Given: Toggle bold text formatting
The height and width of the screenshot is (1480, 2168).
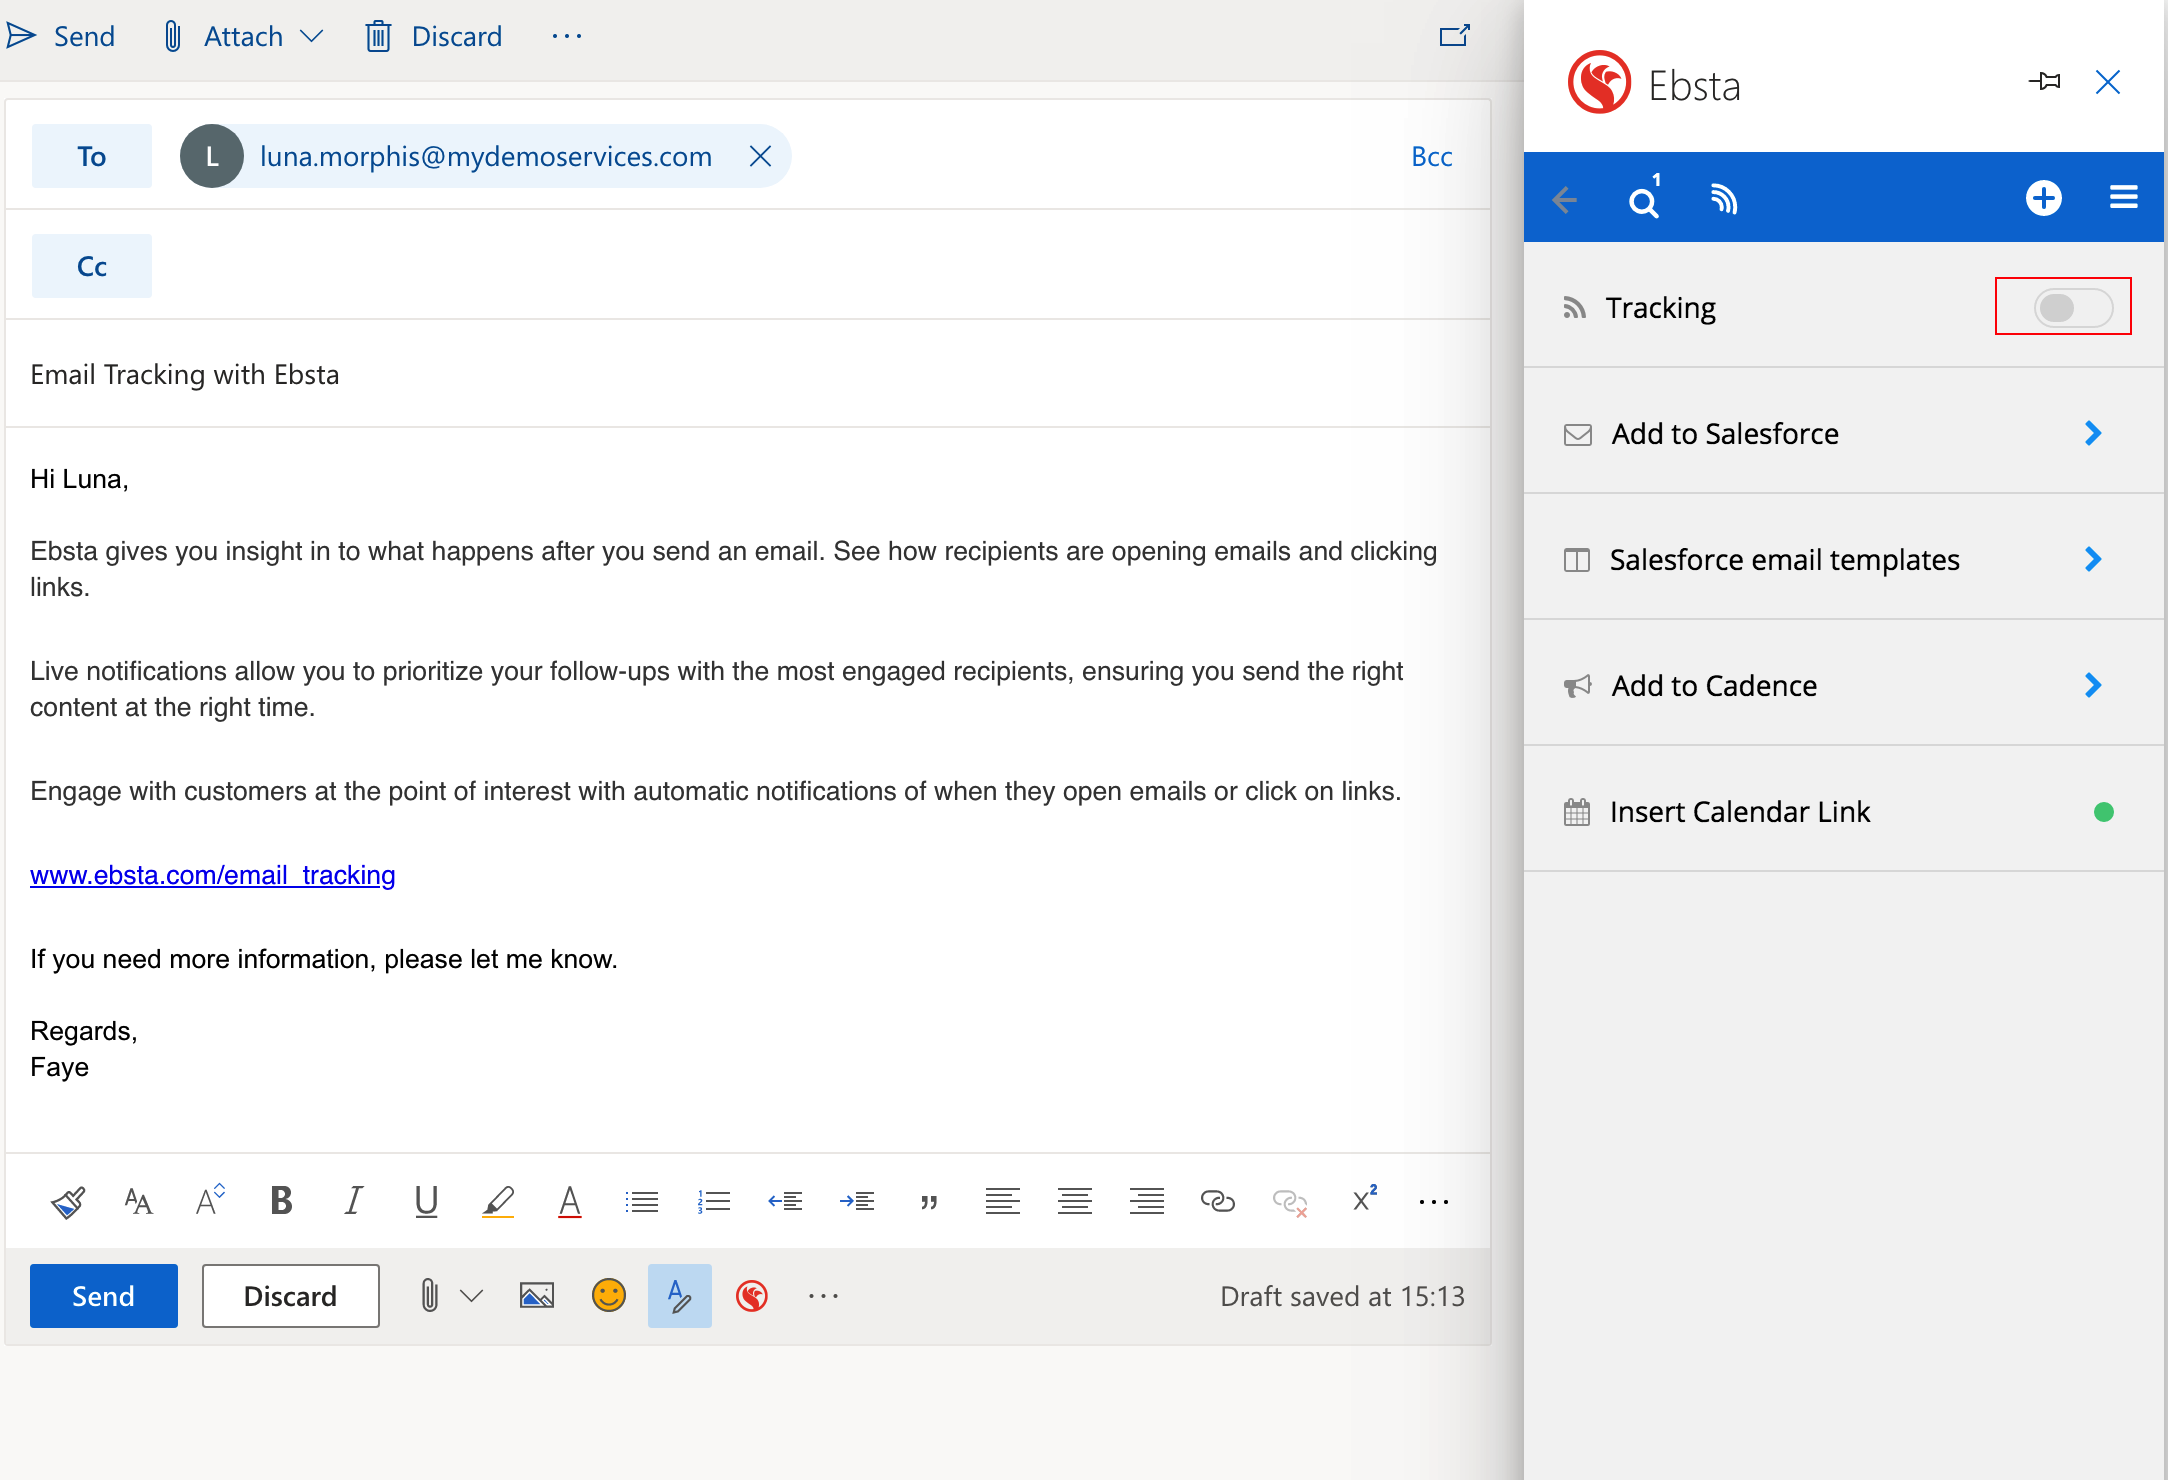Looking at the screenshot, I should 281,1201.
